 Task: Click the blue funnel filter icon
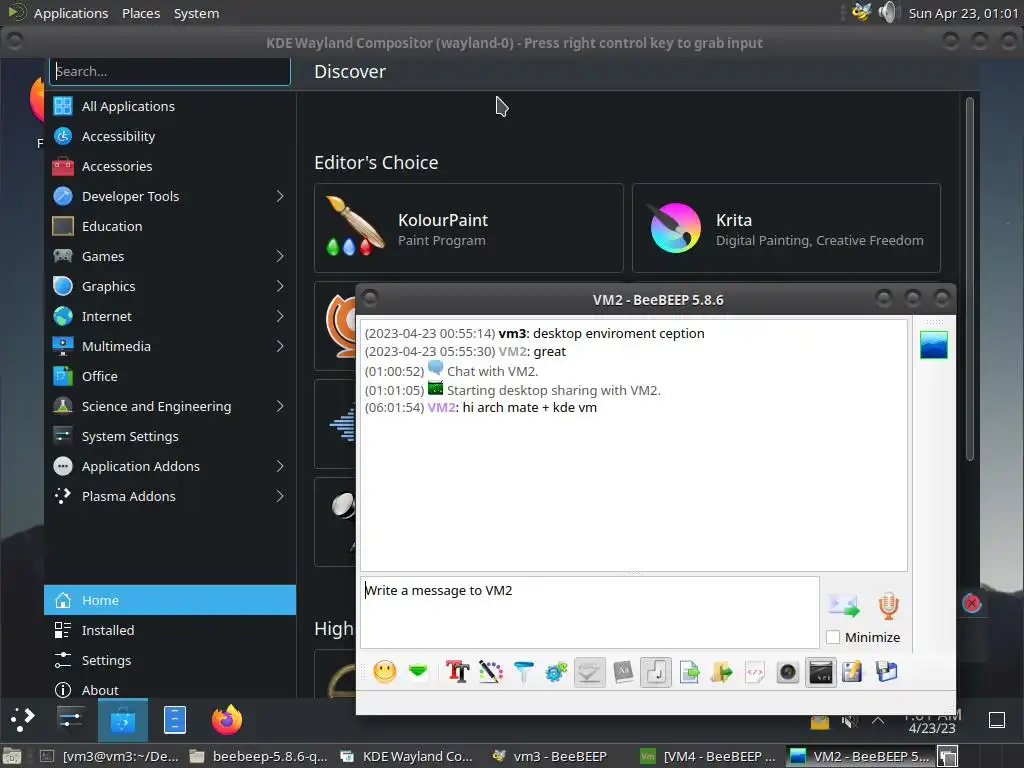coord(523,671)
